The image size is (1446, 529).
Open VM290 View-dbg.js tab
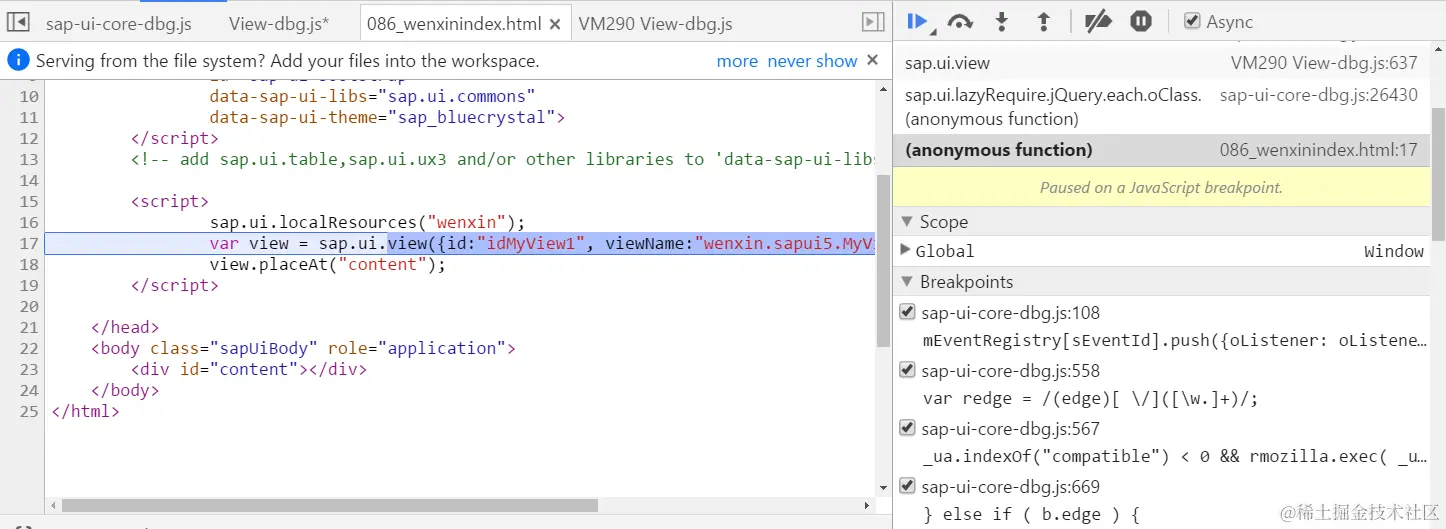point(655,23)
